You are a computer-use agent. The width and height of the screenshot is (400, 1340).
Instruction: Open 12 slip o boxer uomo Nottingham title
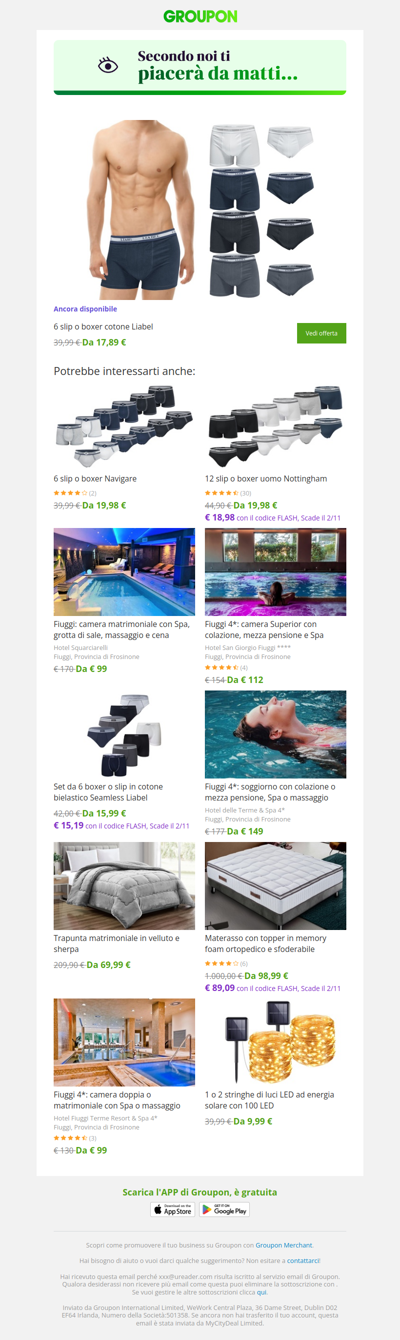point(266,479)
